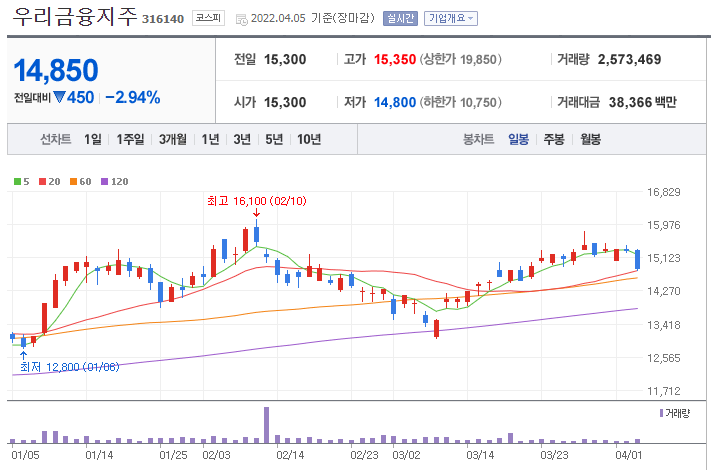Switch to 일봉 daily candle chart

pyautogui.click(x=518, y=139)
